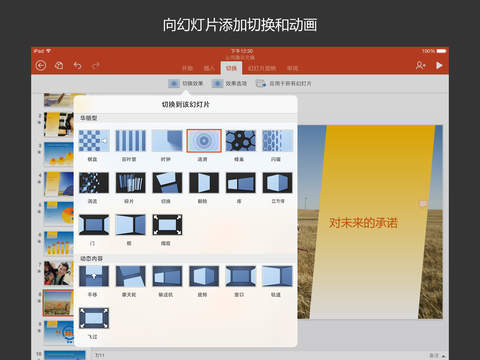
Task: Choose the vortex particles transition
Action: click(x=94, y=183)
